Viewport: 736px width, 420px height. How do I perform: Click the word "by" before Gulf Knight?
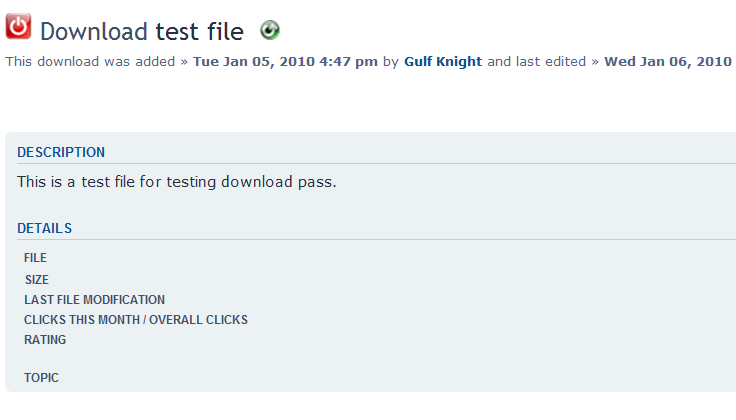pyautogui.click(x=391, y=62)
